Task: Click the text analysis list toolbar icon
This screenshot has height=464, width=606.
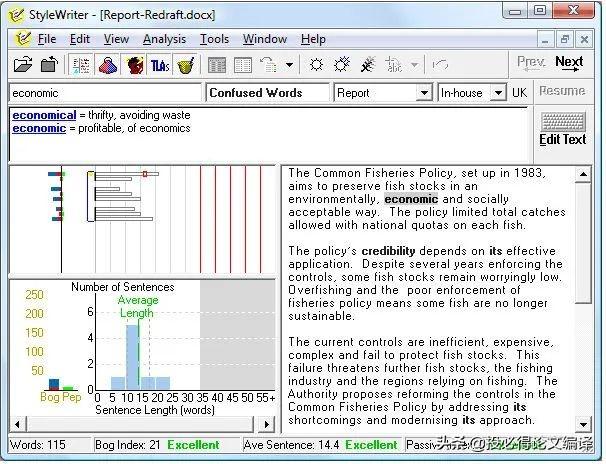Action: pyautogui.click(x=81, y=65)
